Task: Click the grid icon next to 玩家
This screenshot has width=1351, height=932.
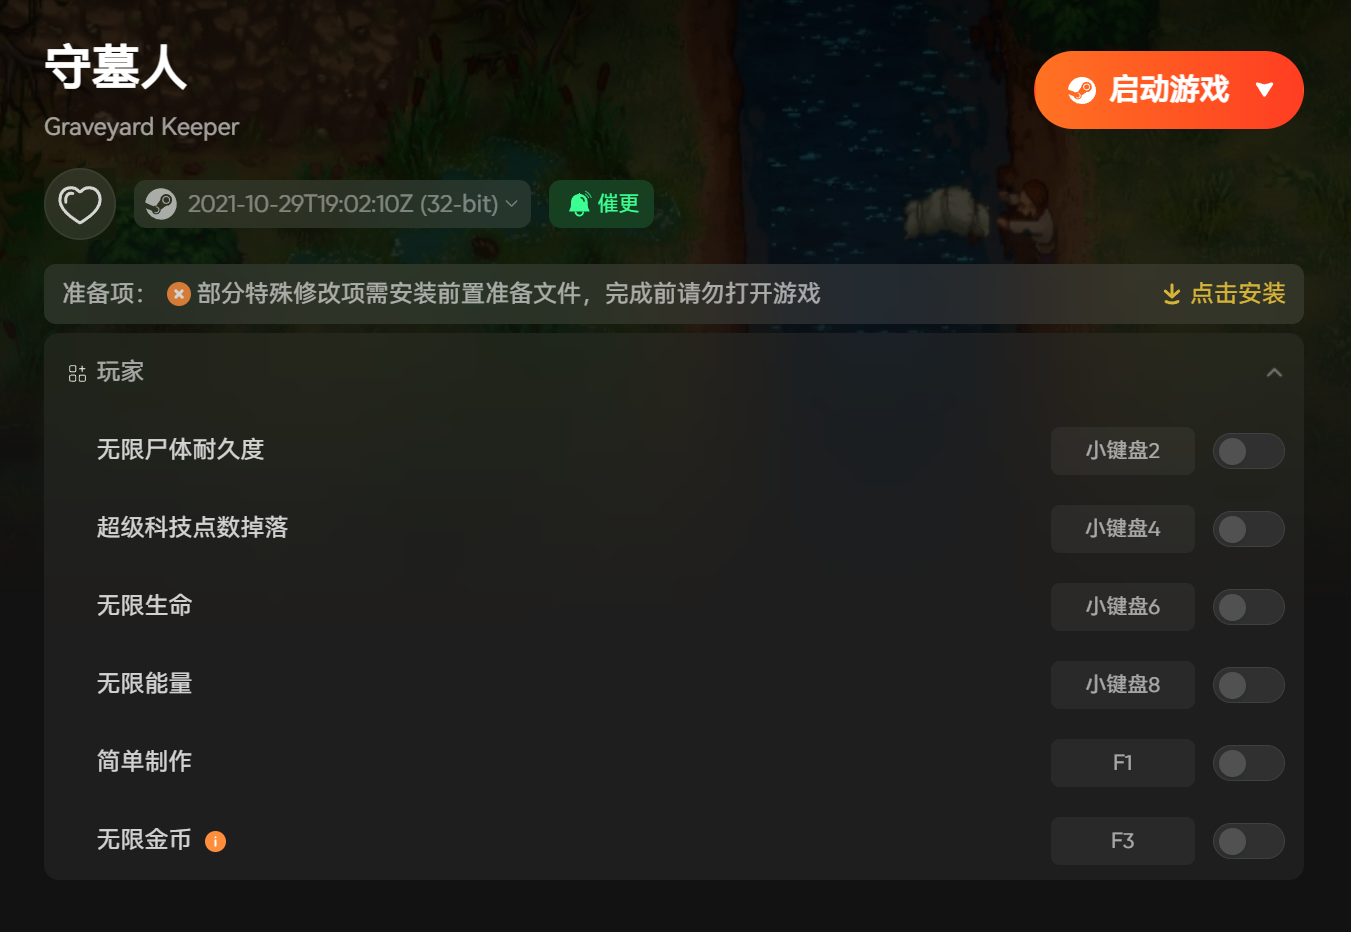Action: tap(77, 373)
